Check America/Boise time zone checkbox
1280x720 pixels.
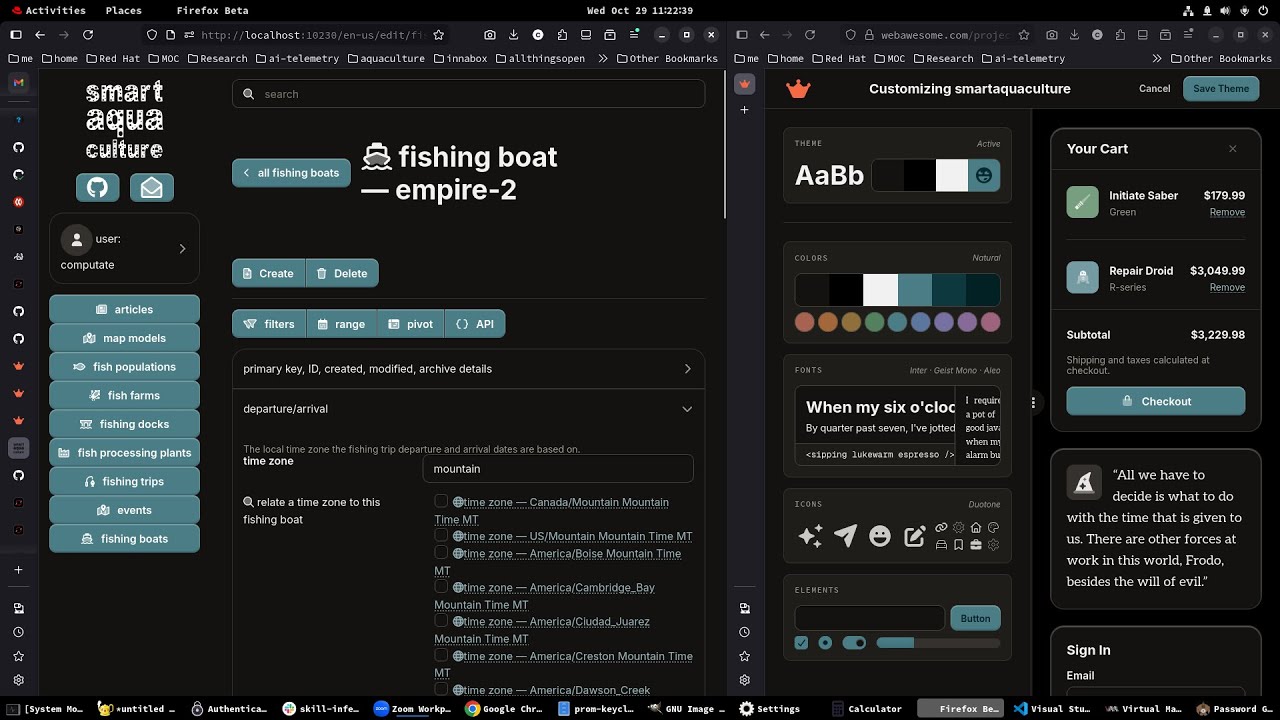(x=441, y=552)
